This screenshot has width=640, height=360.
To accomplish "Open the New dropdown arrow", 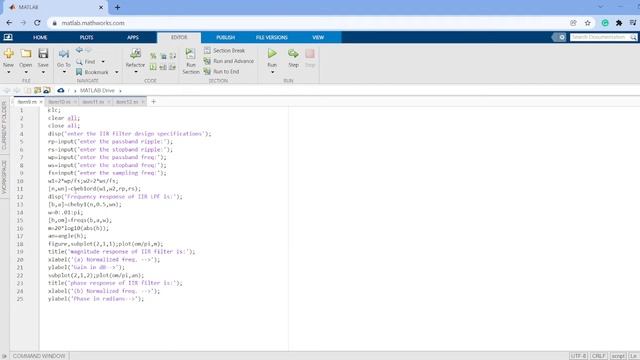I will pyautogui.click(x=9, y=72).
